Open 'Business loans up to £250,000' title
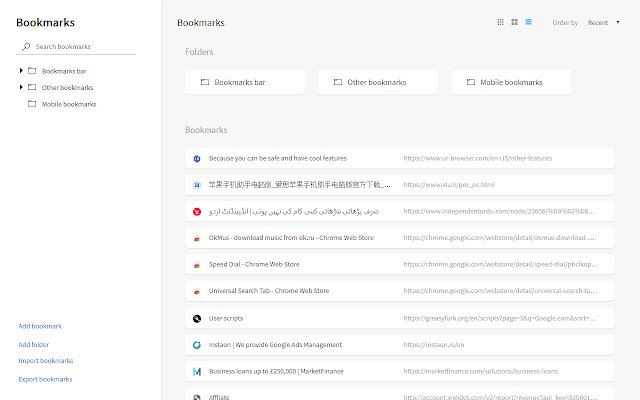This screenshot has height=400, width=640. coord(276,371)
